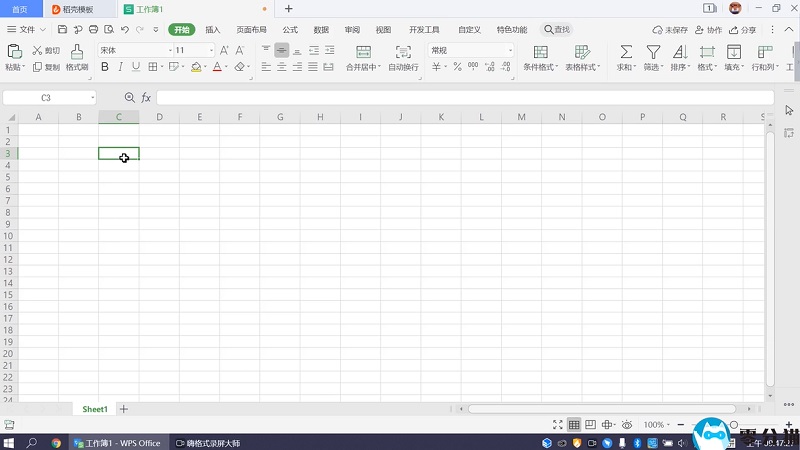Viewport: 800px width, 450px height.
Task: Click the Sort (排序) icon
Action: [680, 51]
